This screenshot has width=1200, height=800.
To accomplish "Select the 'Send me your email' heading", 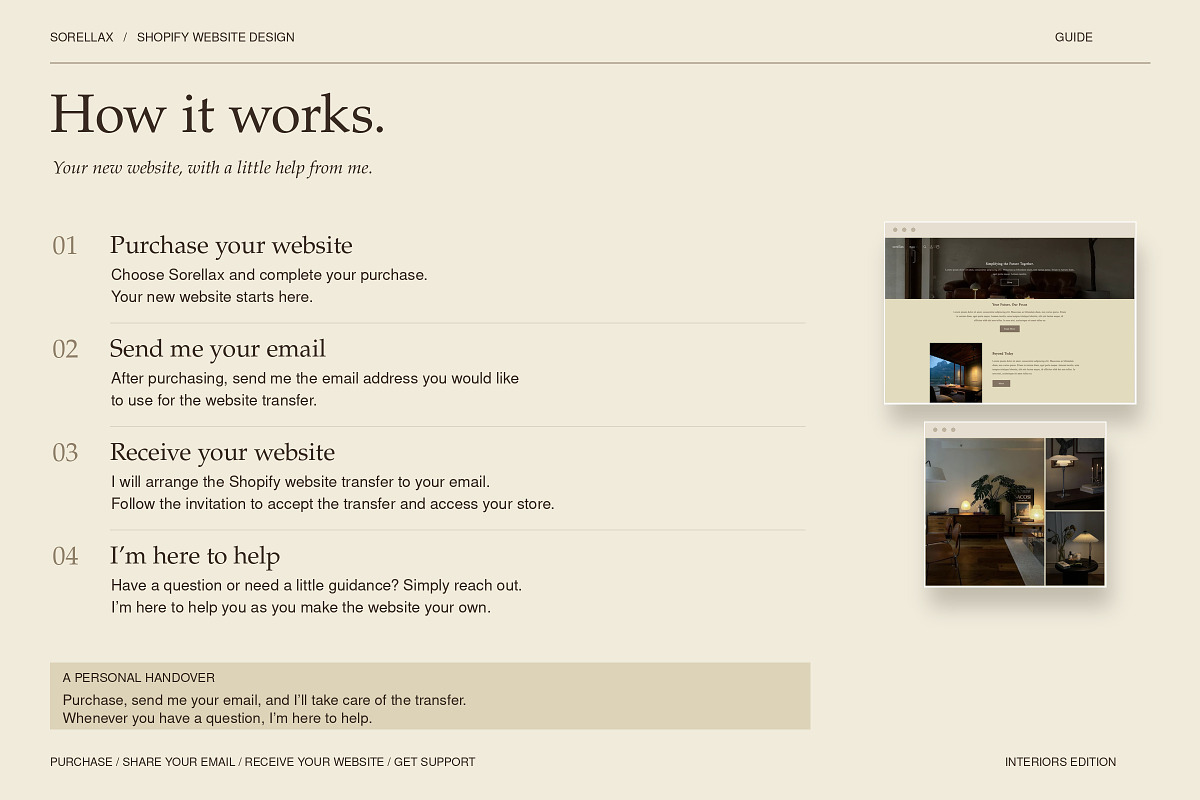I will (218, 349).
